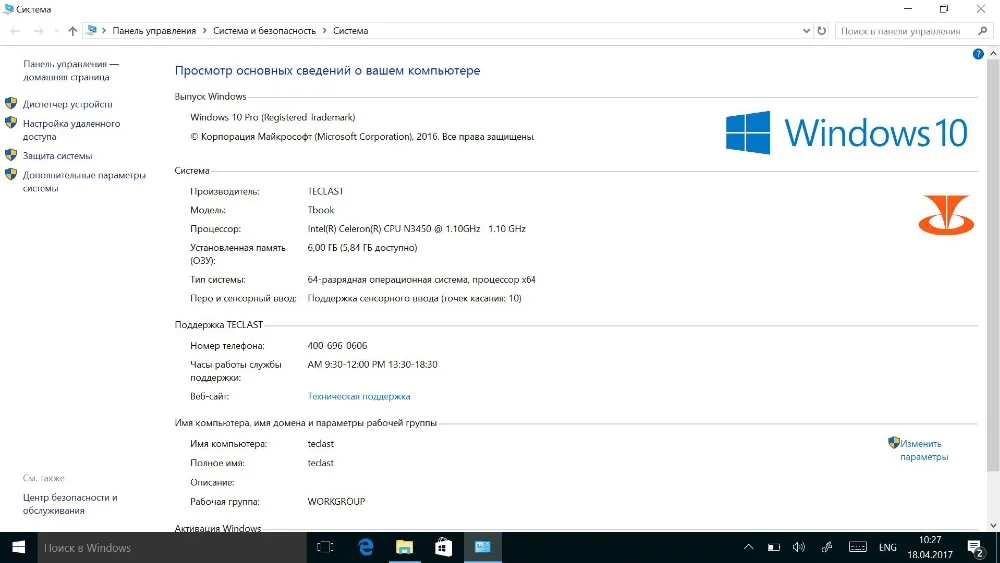Select the Tbook model value

click(x=321, y=210)
